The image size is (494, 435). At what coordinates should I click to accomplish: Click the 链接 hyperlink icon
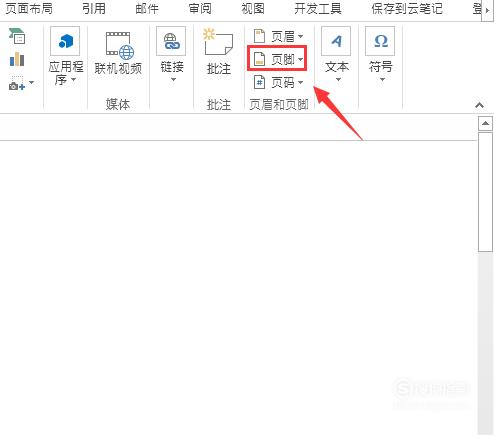click(x=171, y=41)
